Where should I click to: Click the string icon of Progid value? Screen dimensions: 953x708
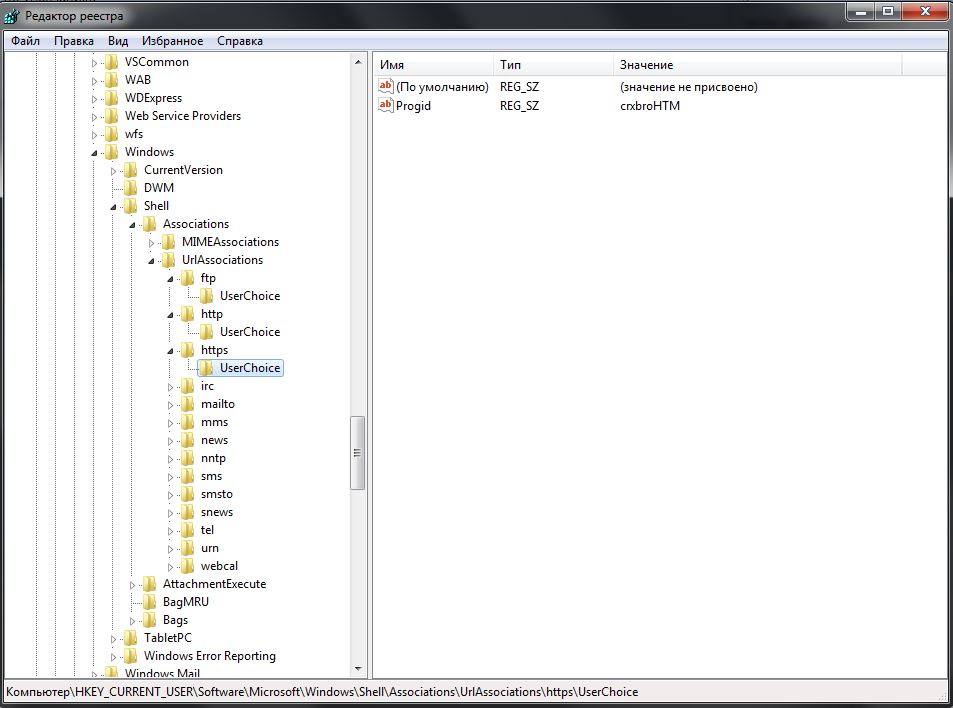(x=385, y=105)
